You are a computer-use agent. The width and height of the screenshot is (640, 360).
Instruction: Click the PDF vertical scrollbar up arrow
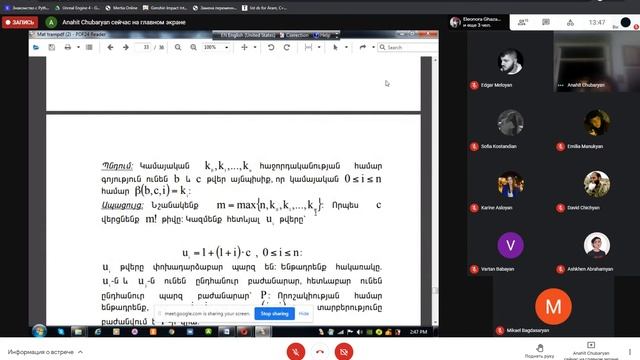tap(435, 60)
